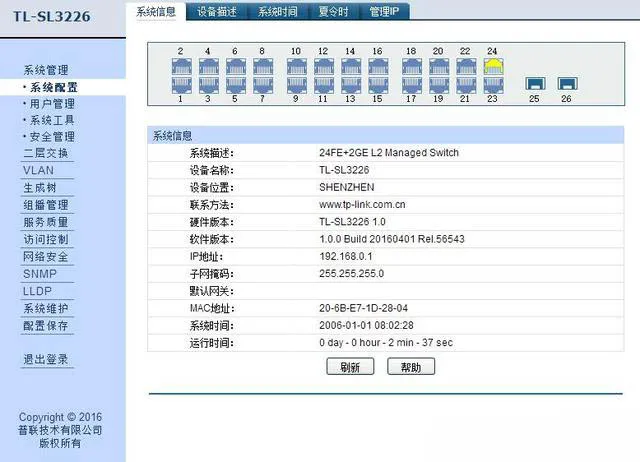Click the IP address value 192.168.0.1
This screenshot has width=640, height=462.
tap(345, 256)
